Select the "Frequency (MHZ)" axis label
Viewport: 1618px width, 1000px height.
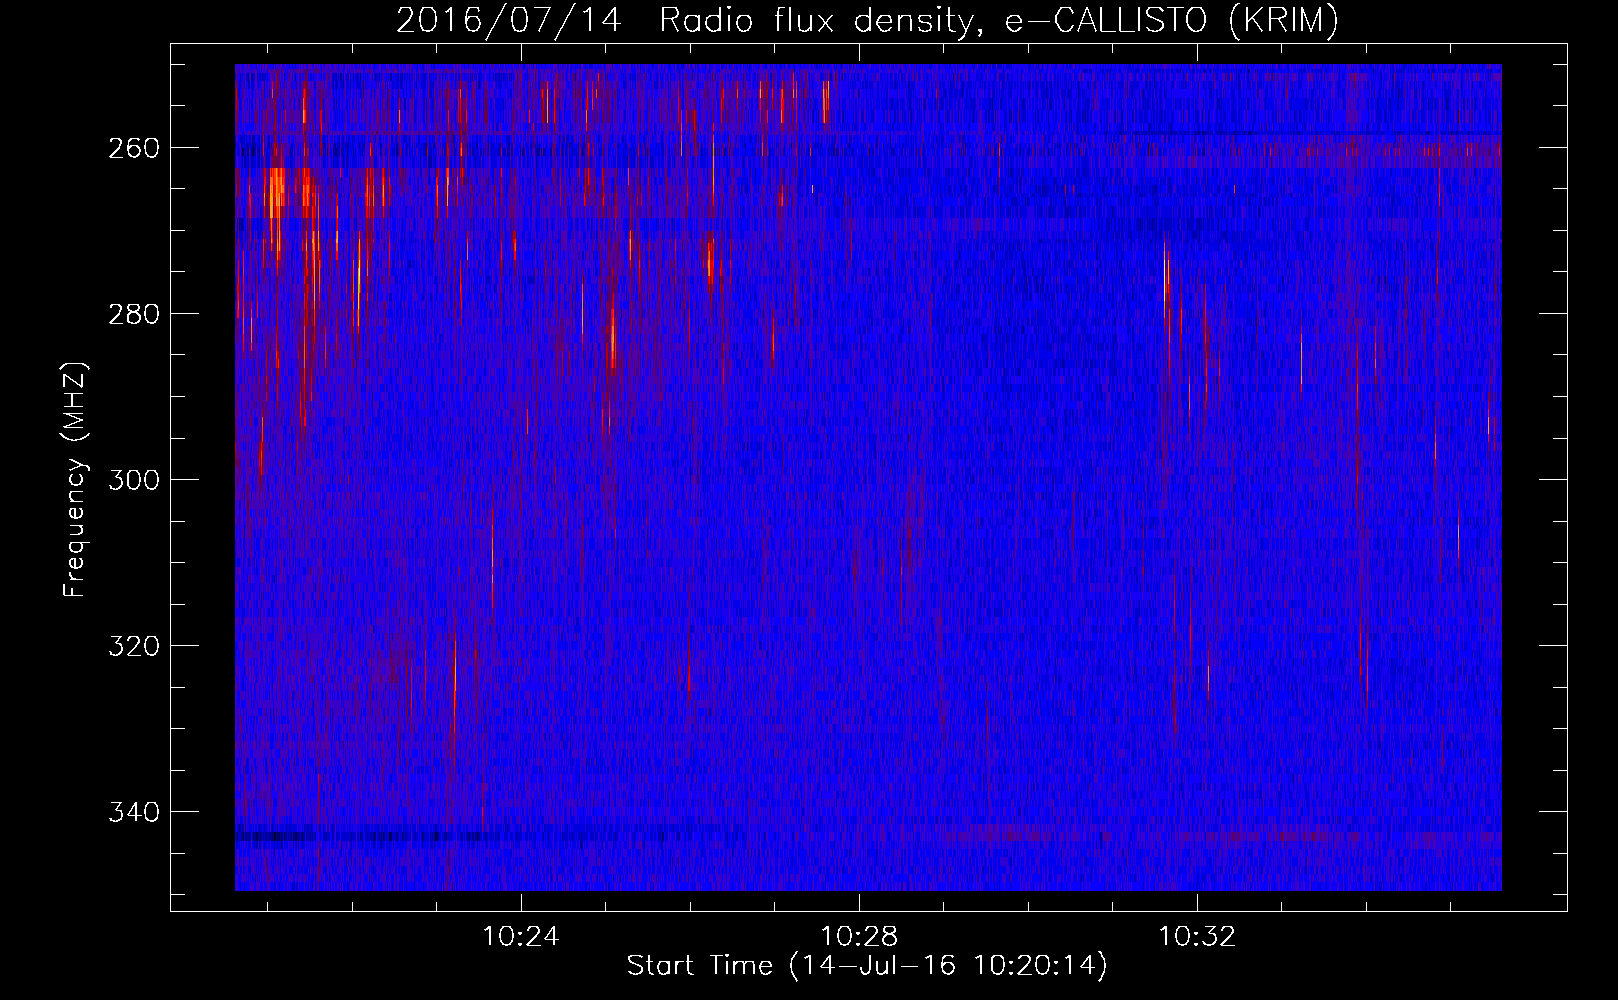point(75,479)
